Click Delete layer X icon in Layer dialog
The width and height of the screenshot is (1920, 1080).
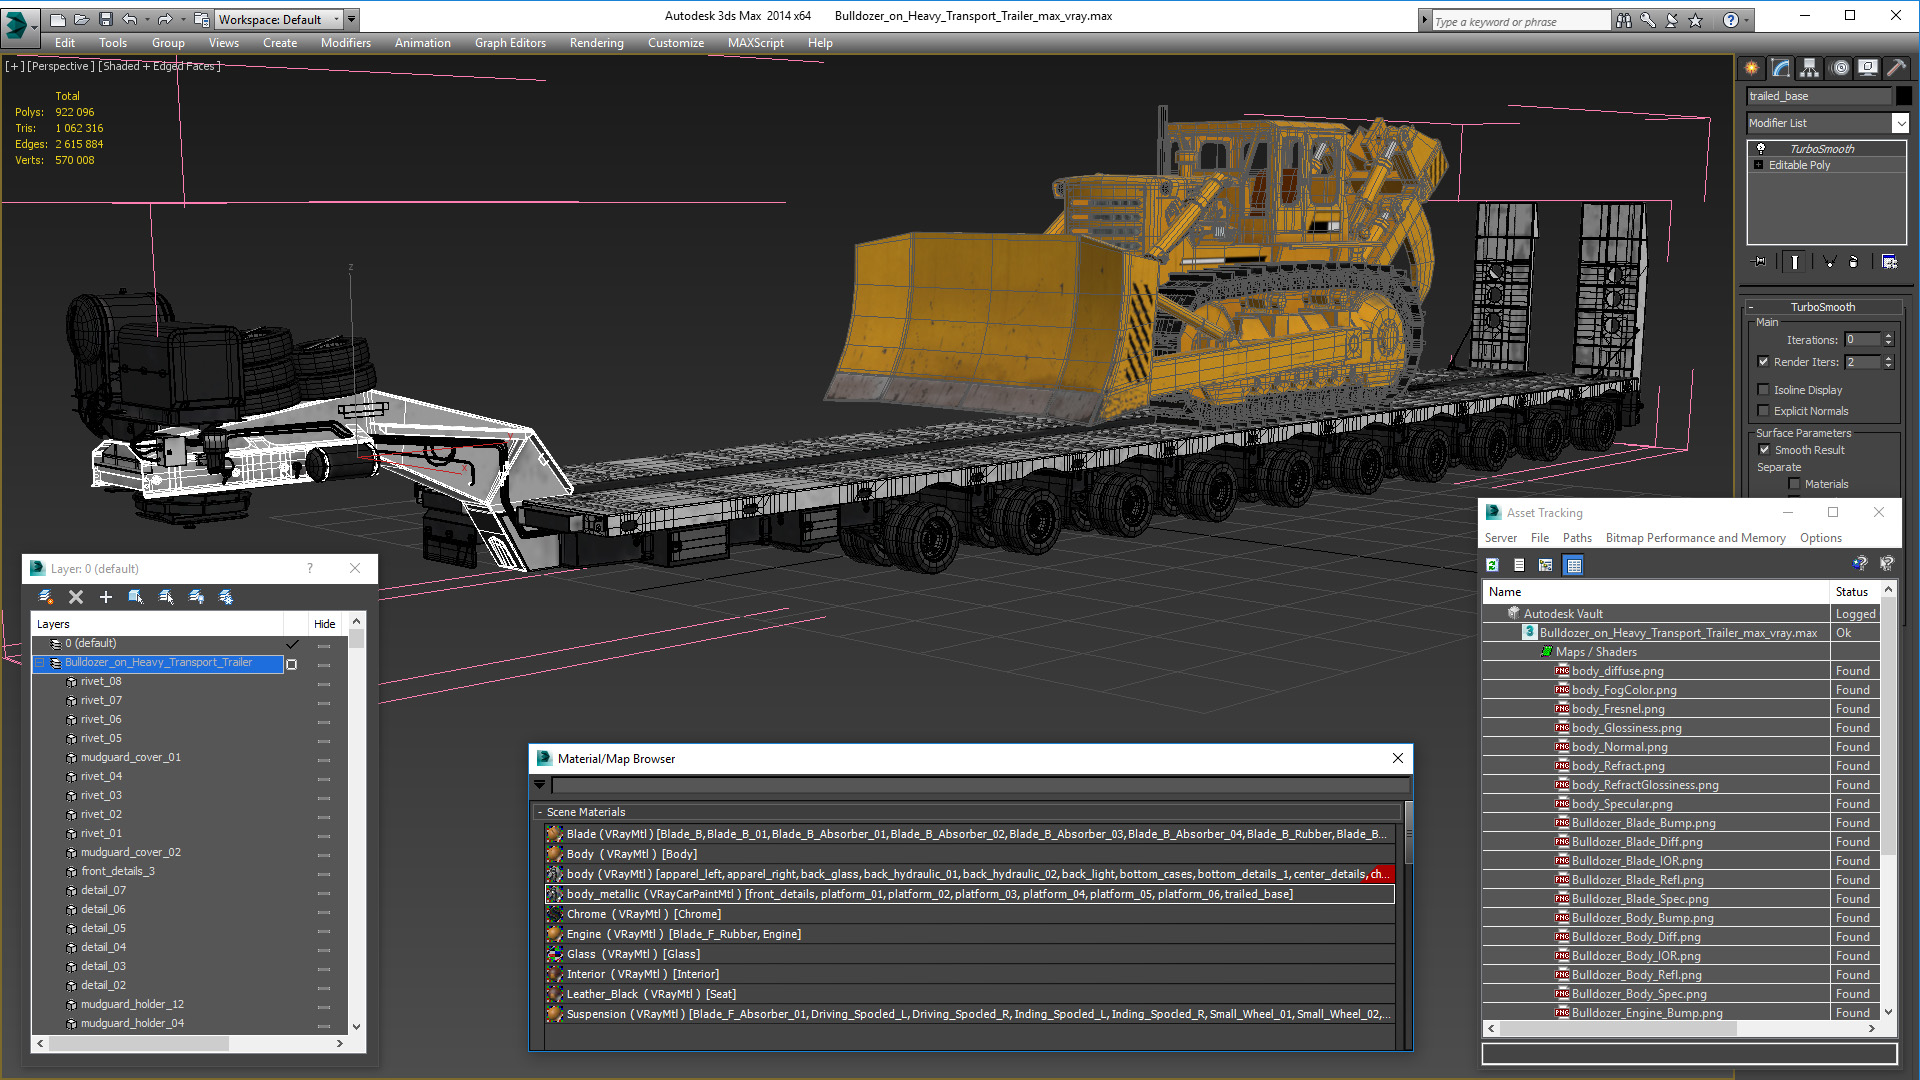[76, 597]
